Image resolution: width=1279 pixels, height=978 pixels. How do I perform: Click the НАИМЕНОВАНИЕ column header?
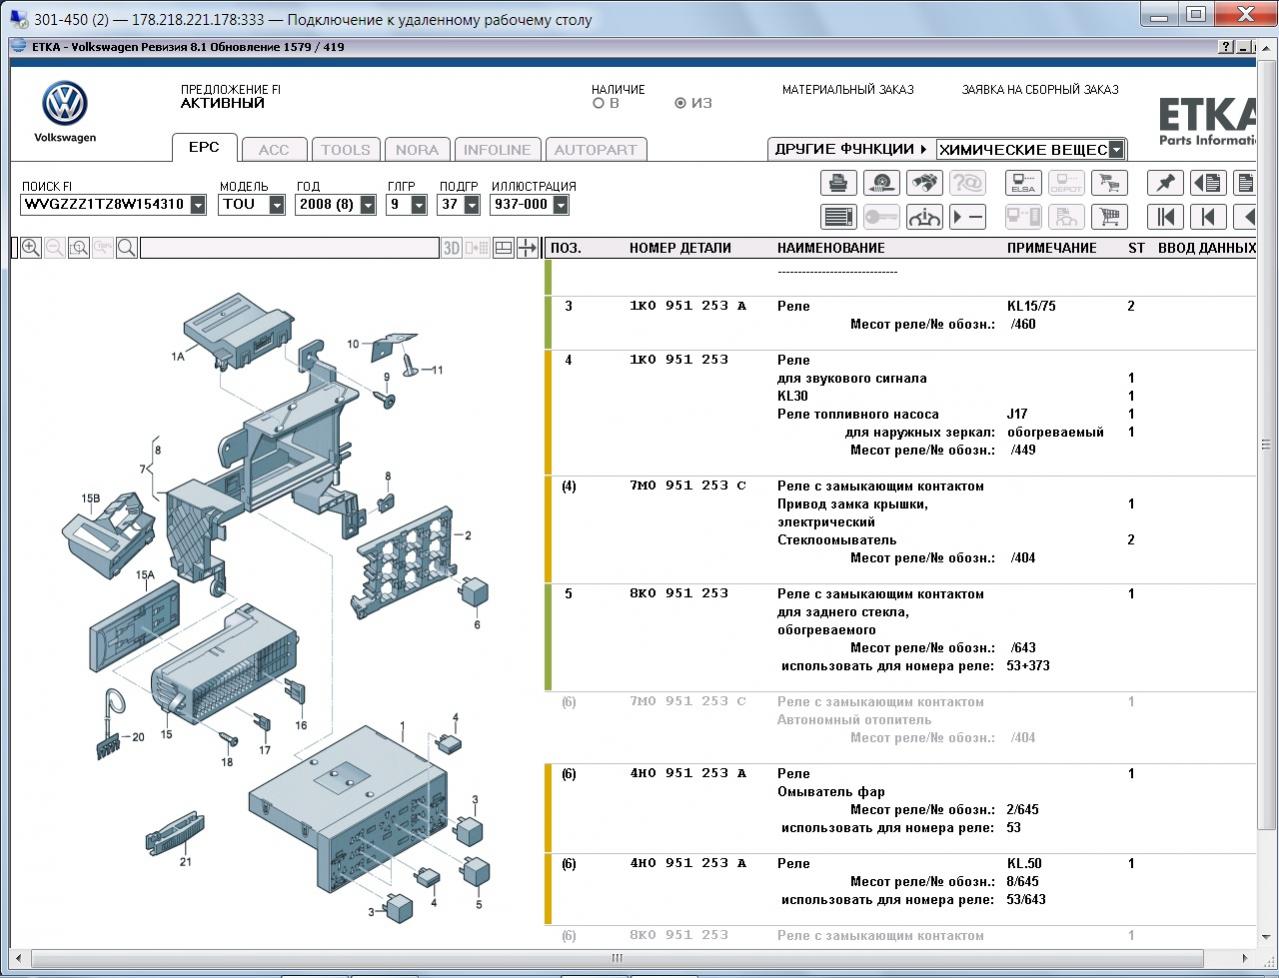(x=831, y=248)
